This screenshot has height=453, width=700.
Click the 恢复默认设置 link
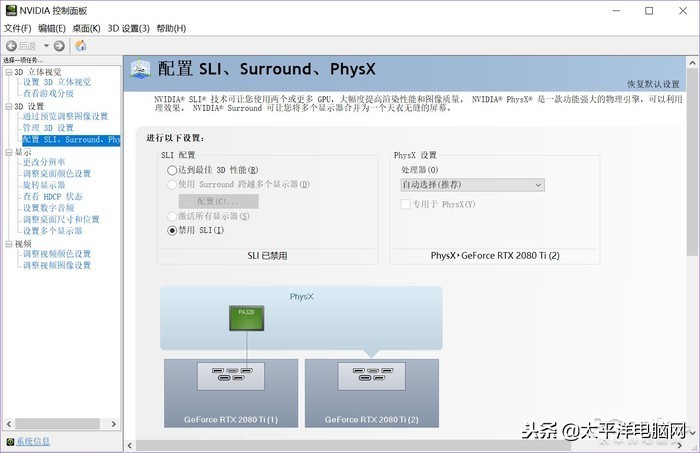(653, 84)
